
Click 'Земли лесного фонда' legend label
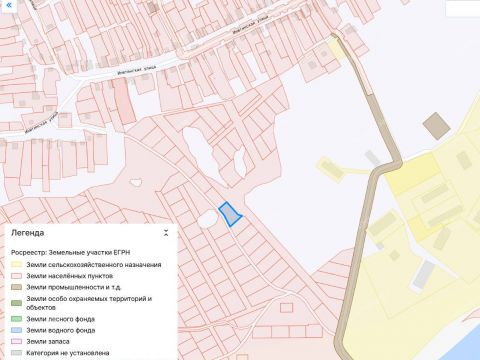click(x=61, y=319)
